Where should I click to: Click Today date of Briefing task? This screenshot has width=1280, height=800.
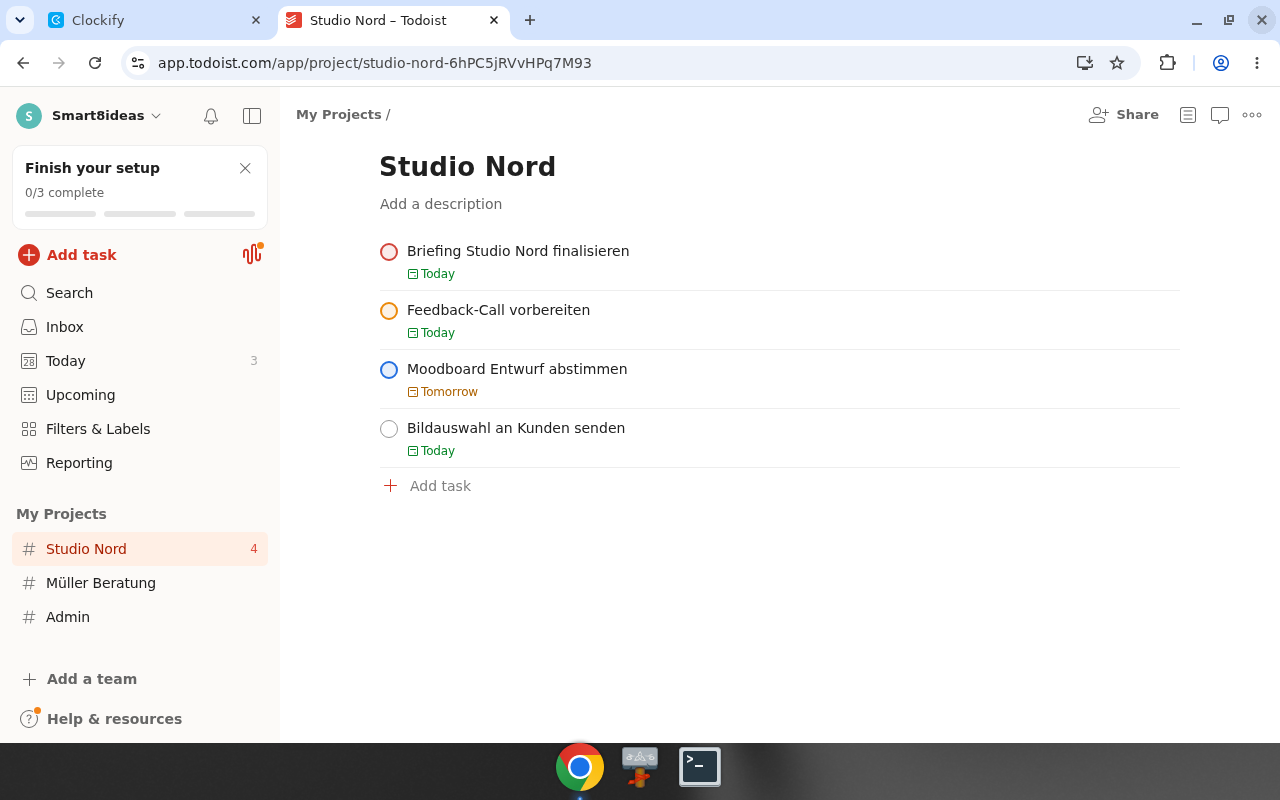click(431, 274)
